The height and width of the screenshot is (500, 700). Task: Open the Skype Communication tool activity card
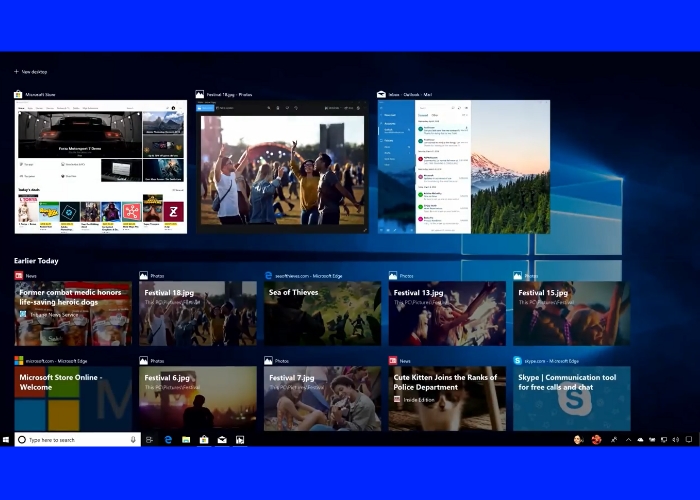point(571,399)
